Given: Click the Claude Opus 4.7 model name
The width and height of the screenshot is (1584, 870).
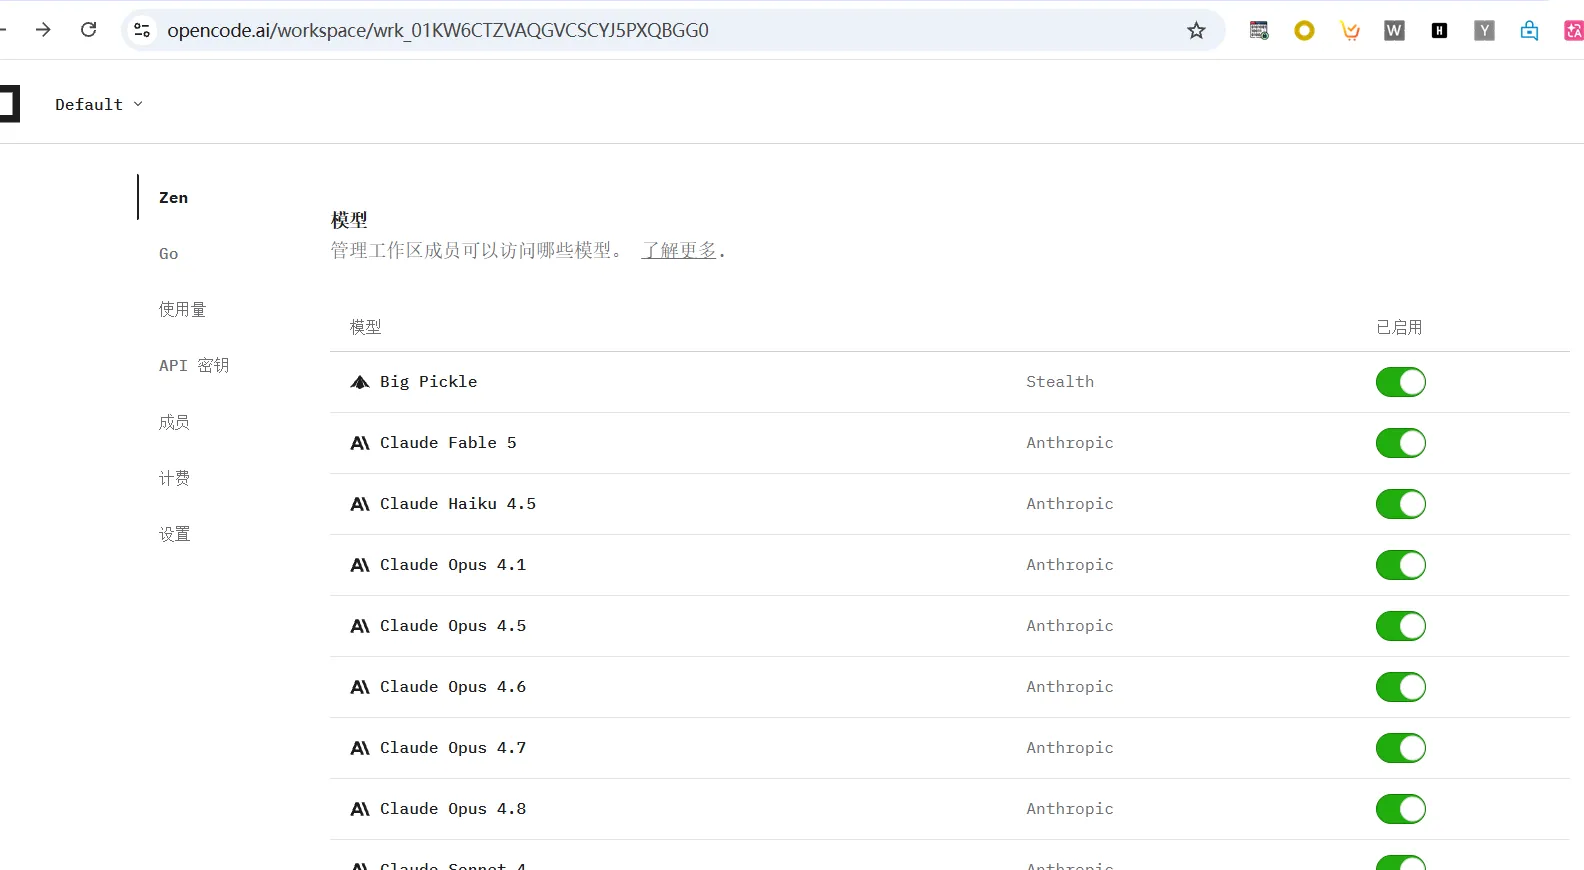Looking at the screenshot, I should (x=453, y=748).
